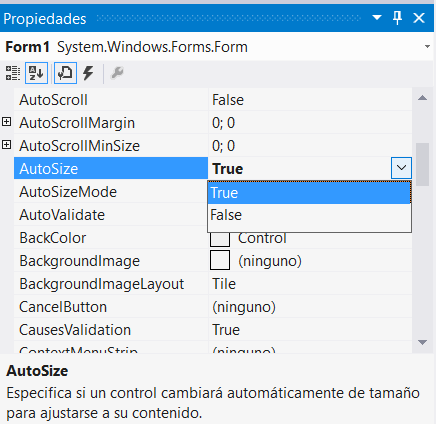
Task: Click the property grid scrollbar thumb
Action: (423, 164)
